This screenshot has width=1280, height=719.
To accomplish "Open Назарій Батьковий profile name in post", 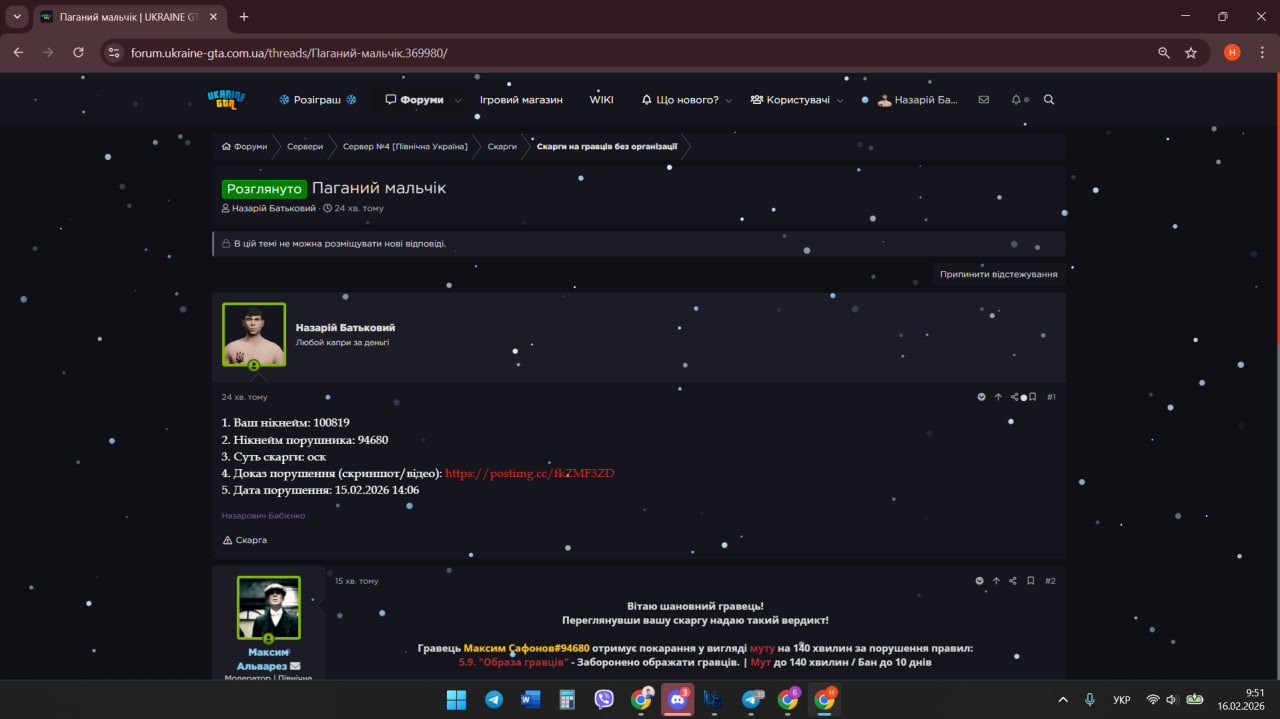I will [x=345, y=327].
